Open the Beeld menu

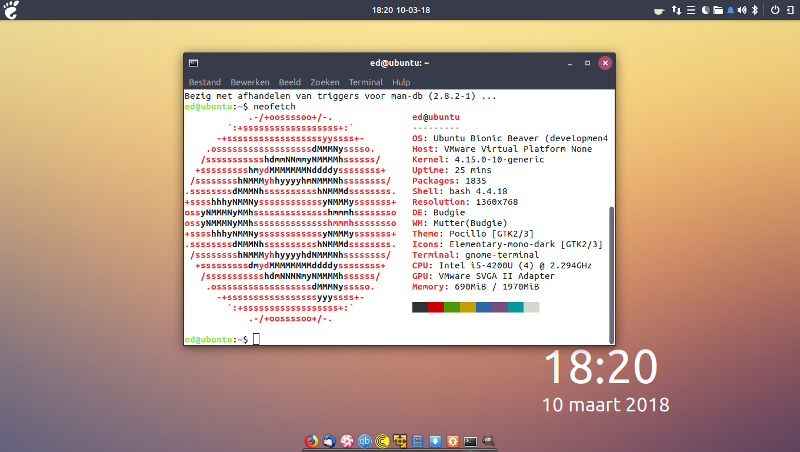click(289, 82)
